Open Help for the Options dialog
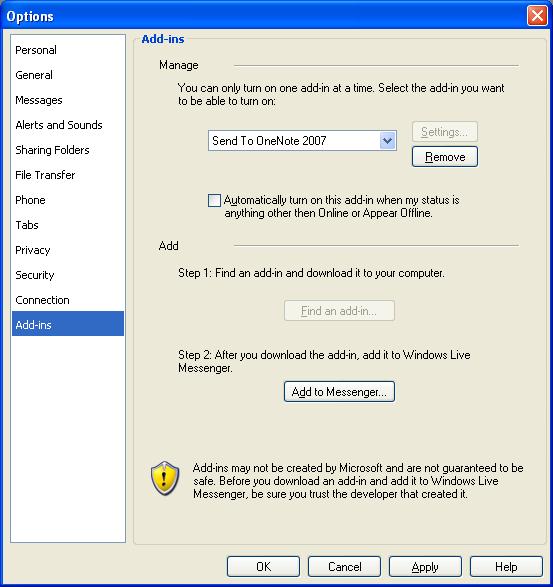The height and width of the screenshot is (587, 553). (506, 566)
